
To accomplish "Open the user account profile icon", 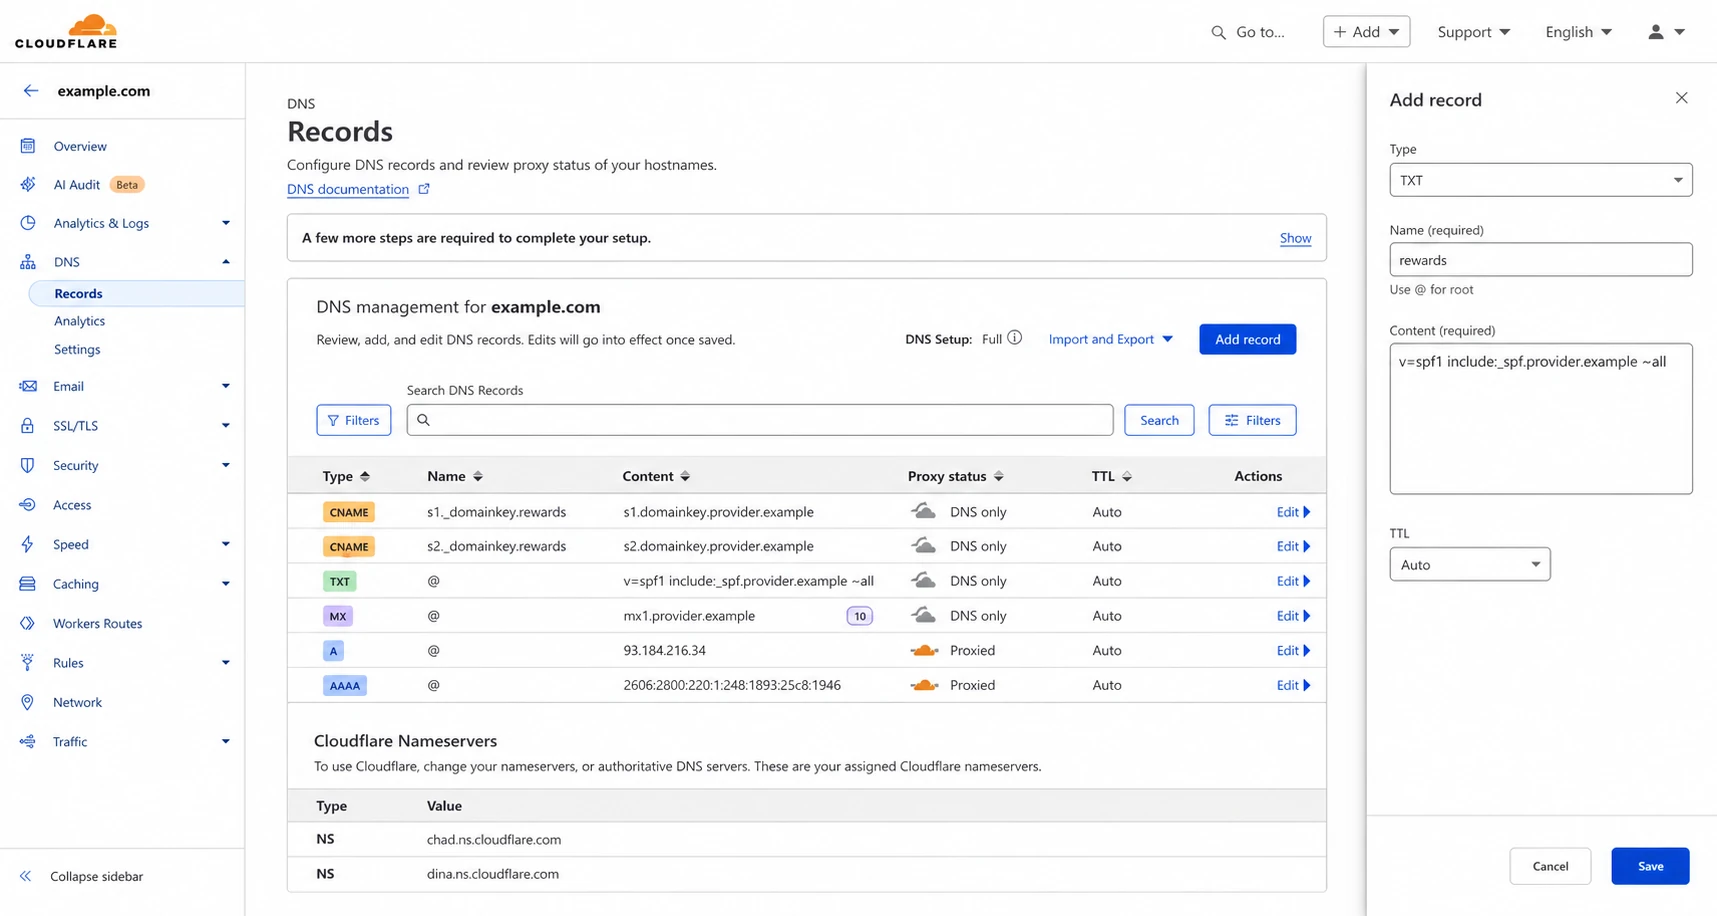I will tap(1656, 32).
